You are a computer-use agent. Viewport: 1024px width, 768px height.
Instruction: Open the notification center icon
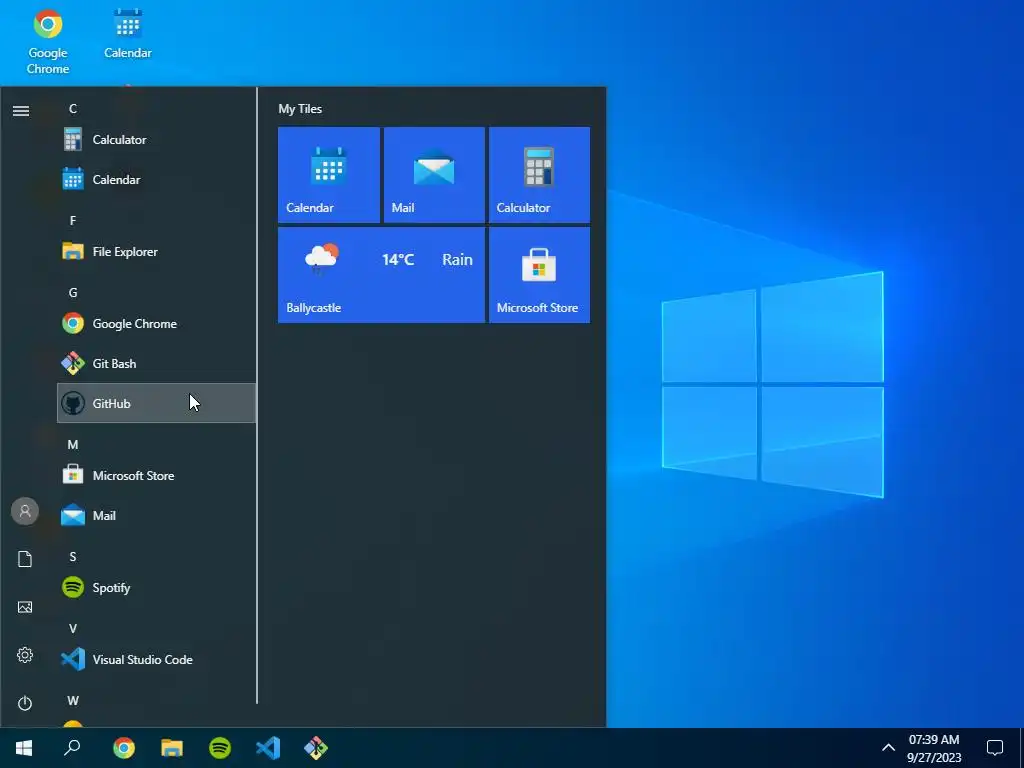tap(995, 748)
